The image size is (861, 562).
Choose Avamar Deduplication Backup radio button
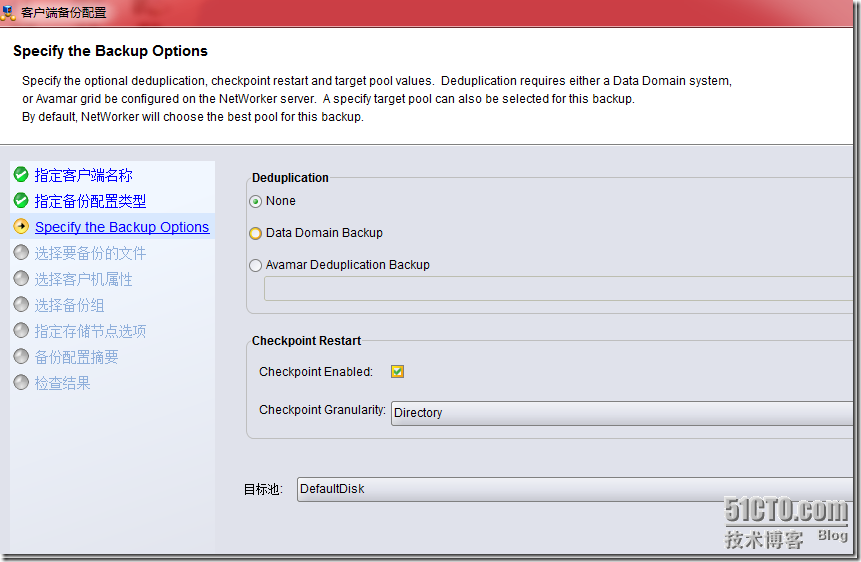(255, 265)
